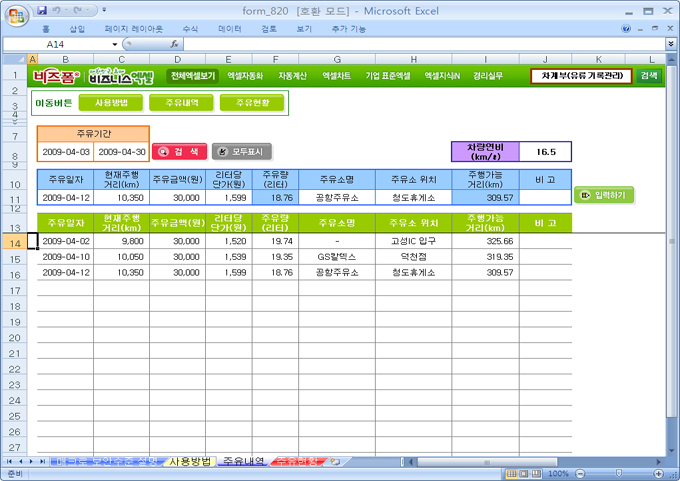Click the 모두표시 show all button

[242, 152]
